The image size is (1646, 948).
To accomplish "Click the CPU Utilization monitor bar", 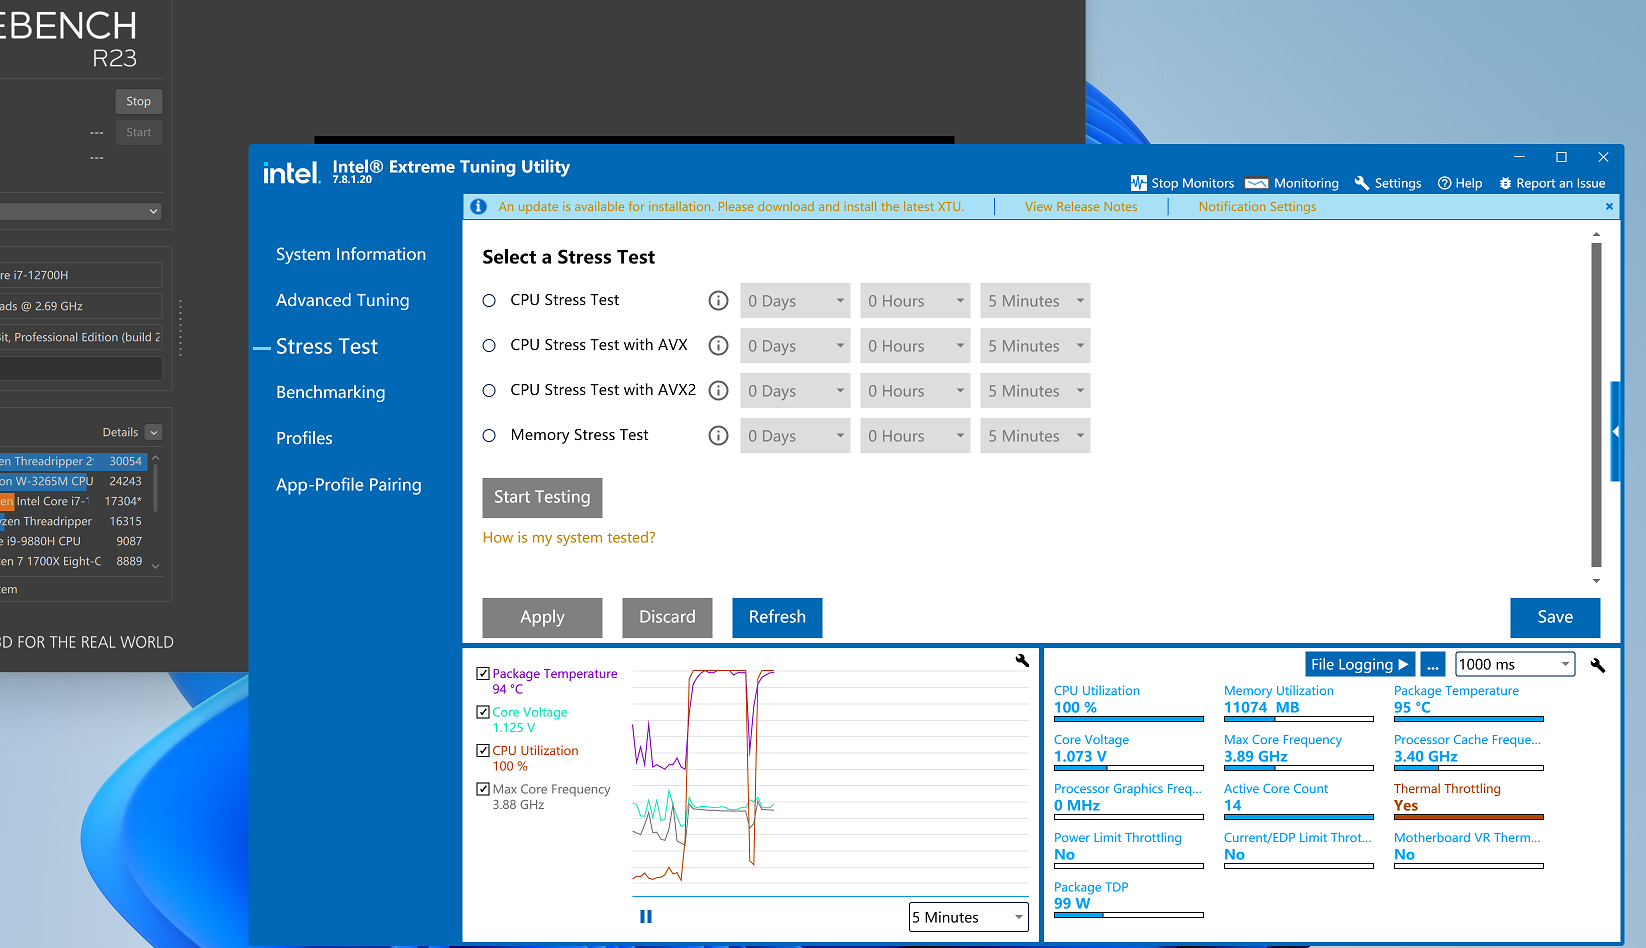I will (x=1129, y=719).
